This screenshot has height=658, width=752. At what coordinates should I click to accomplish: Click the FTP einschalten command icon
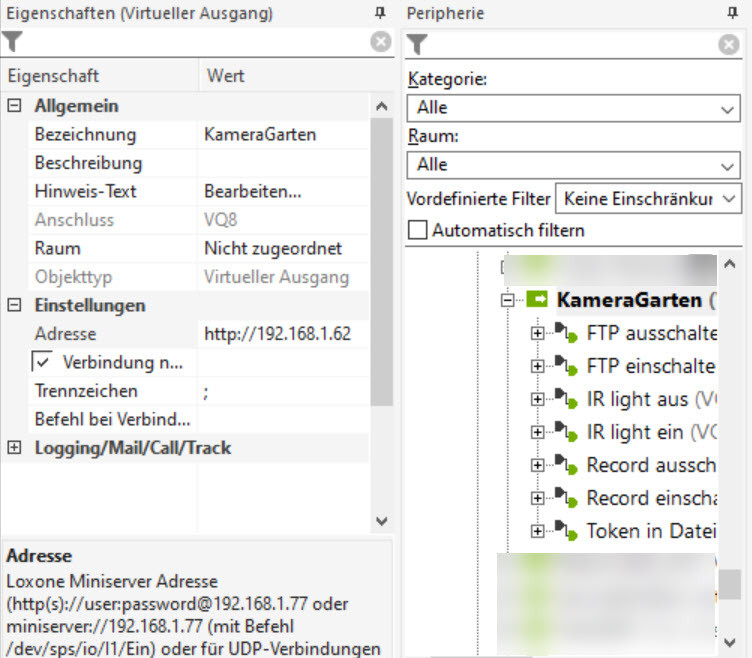(566, 366)
